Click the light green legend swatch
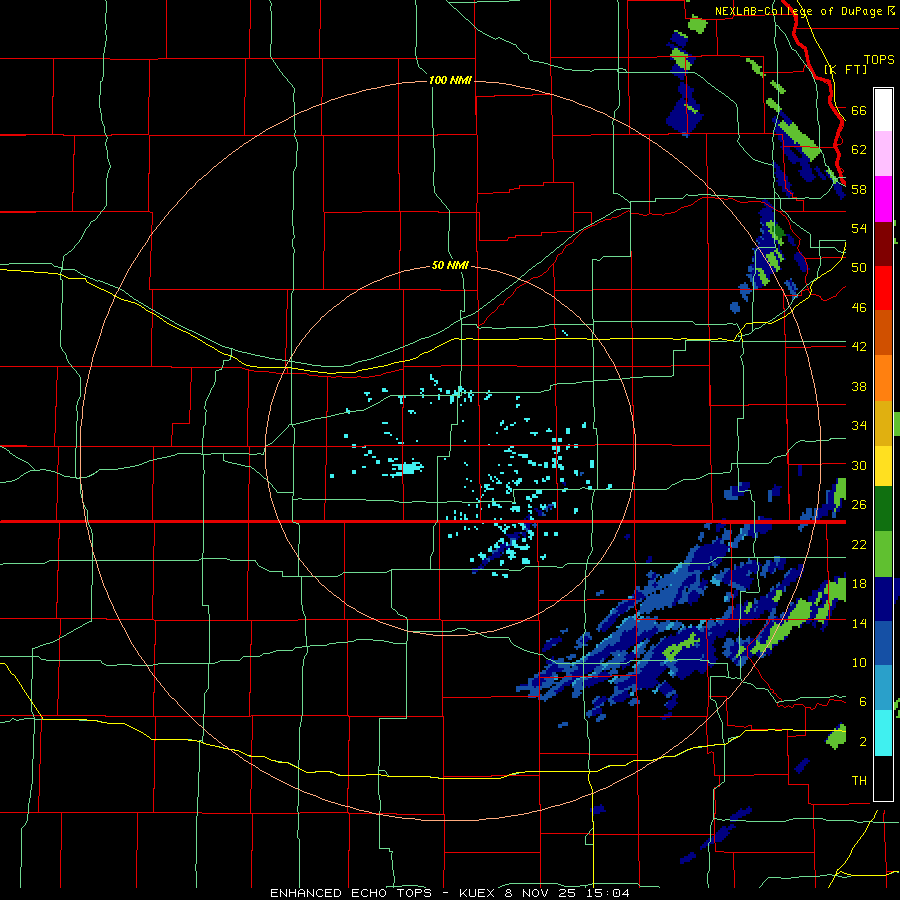The width and height of the screenshot is (900, 900). [x=883, y=554]
